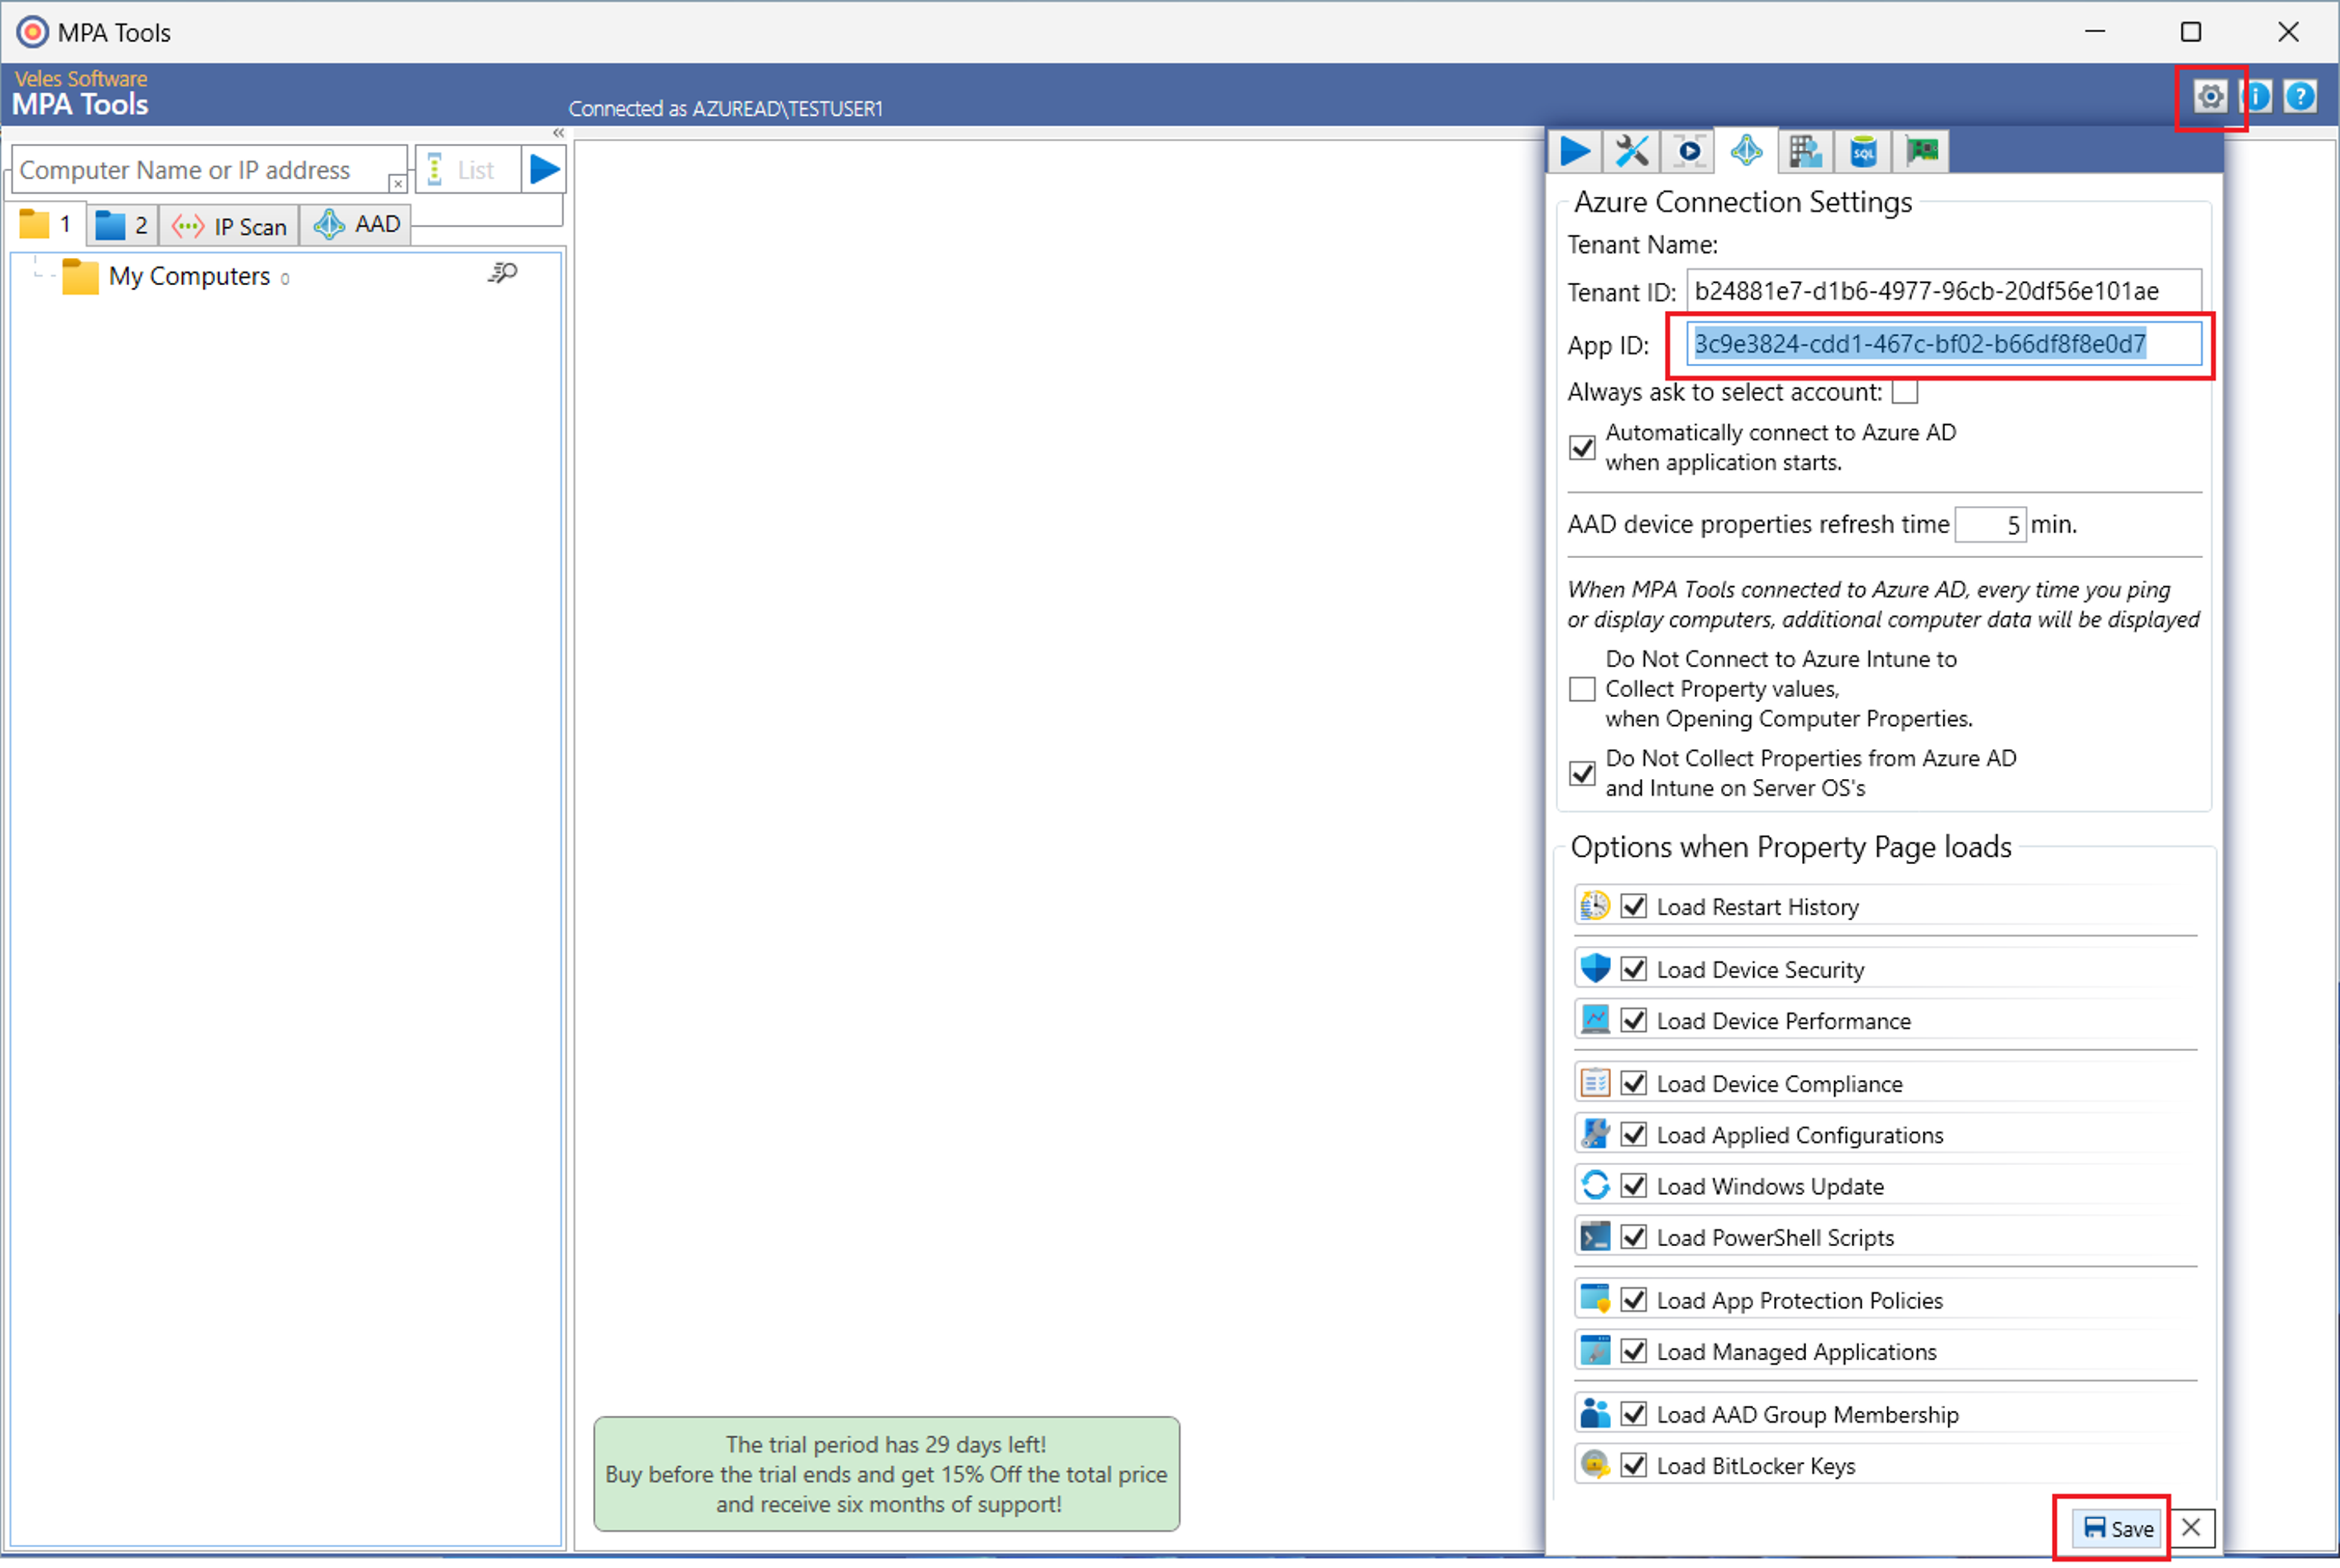Viewport: 2340px width, 1568px height.
Task: Enable Do Not Connect to Azure Intune
Action: point(1582,689)
